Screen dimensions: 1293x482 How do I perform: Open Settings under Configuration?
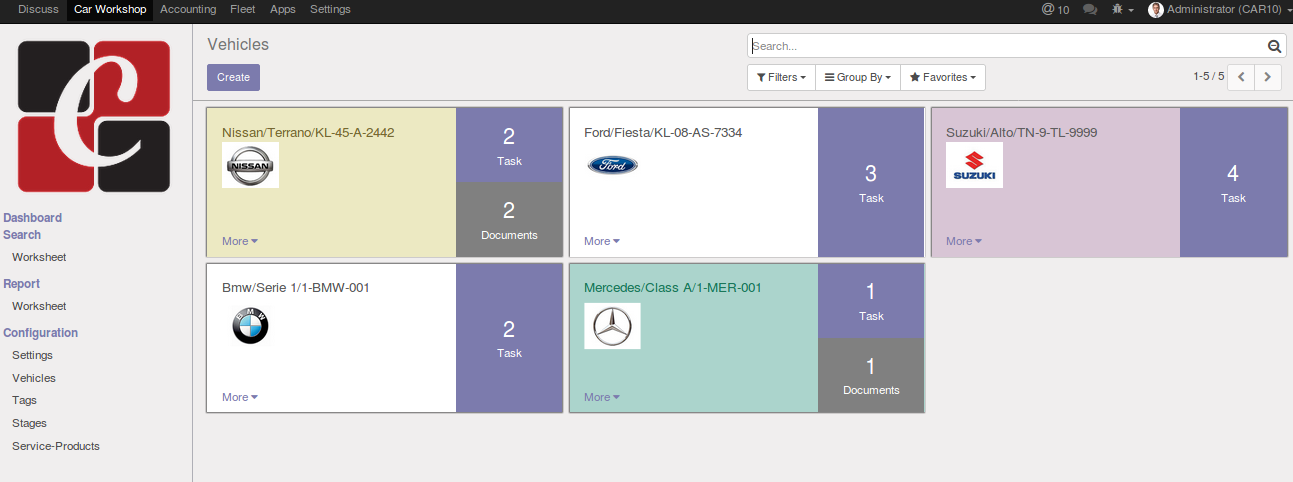(32, 355)
